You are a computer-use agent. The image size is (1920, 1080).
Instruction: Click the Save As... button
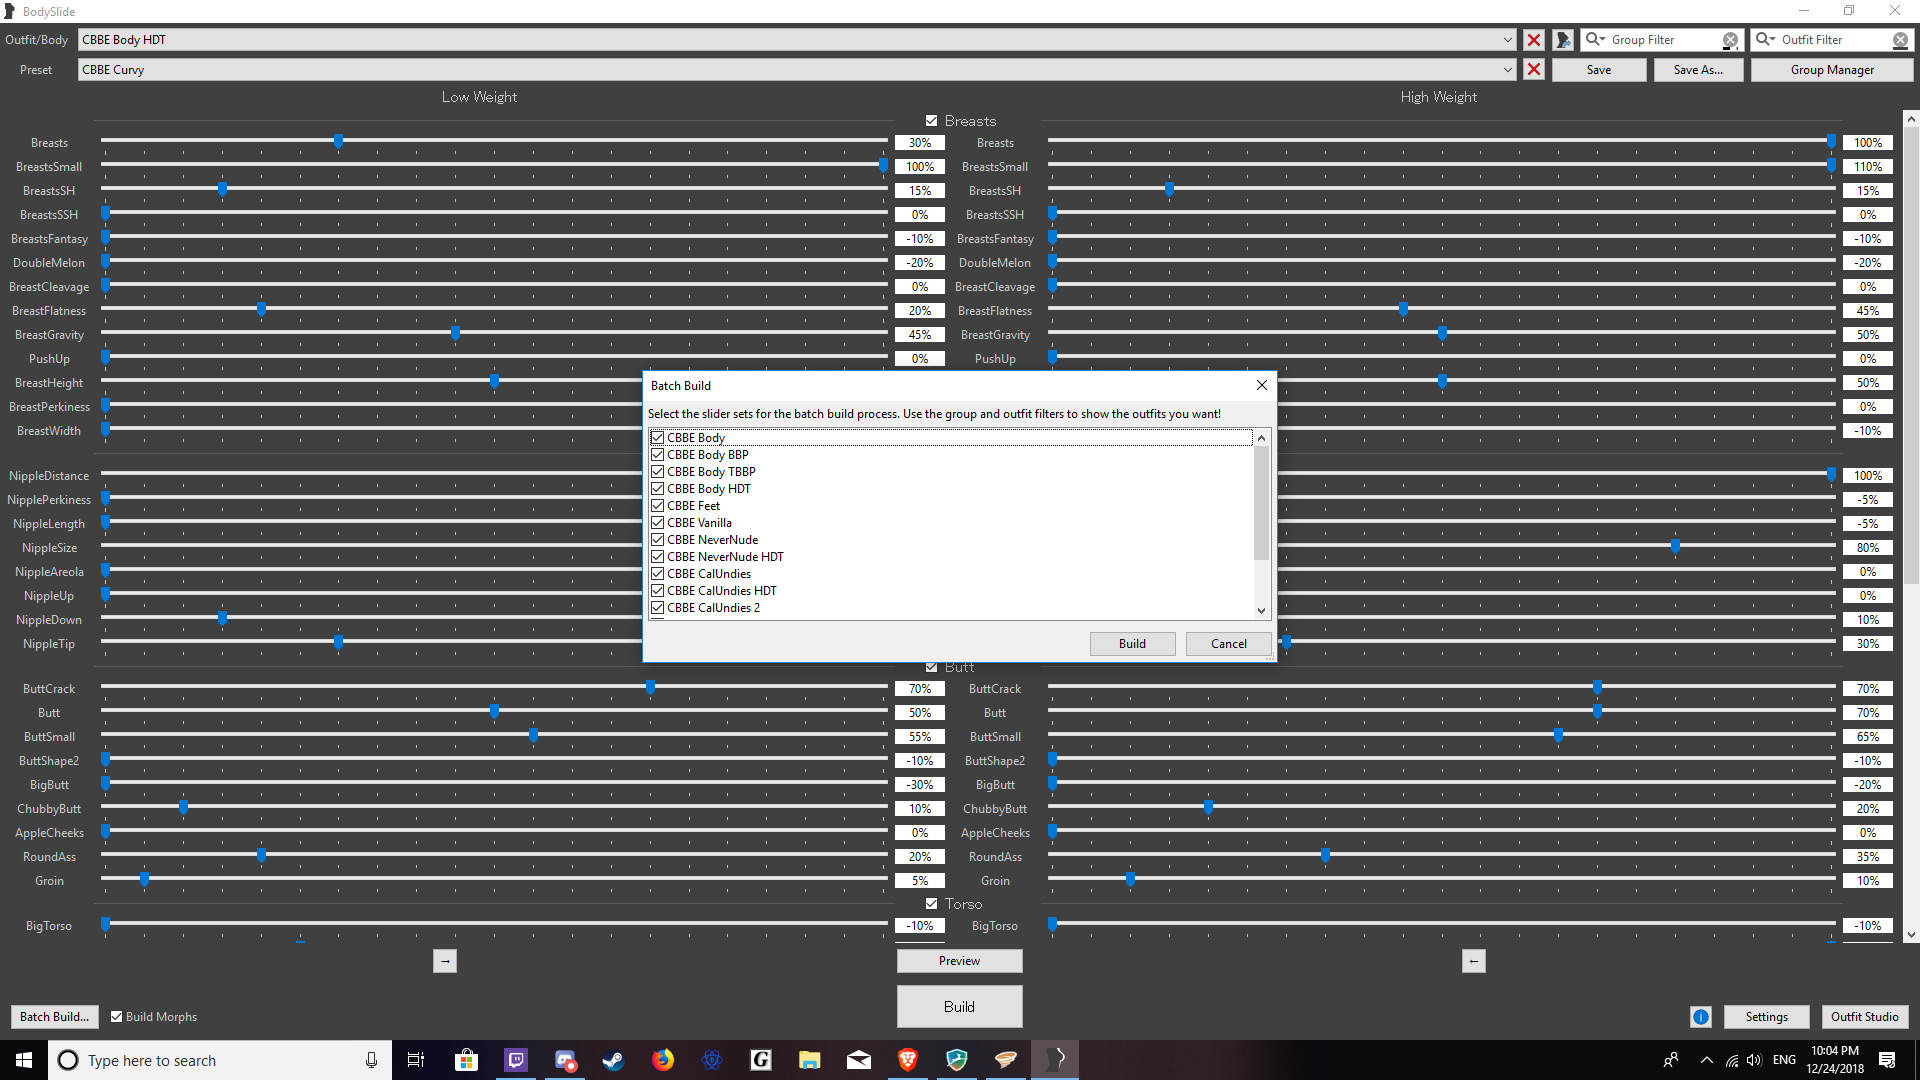(x=1698, y=70)
